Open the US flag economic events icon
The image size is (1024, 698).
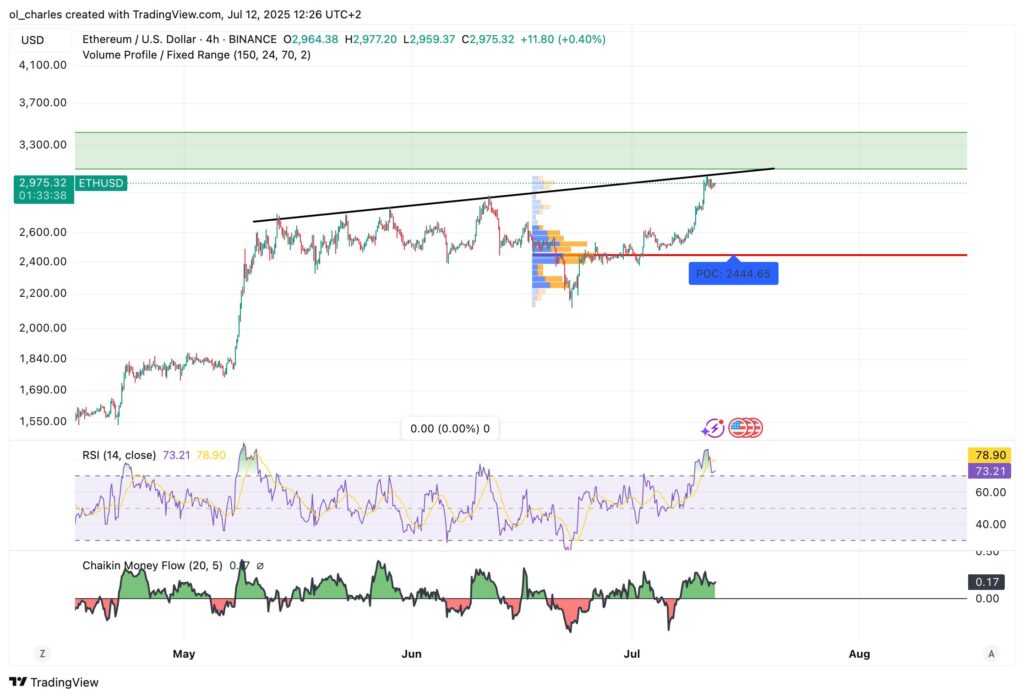point(743,427)
